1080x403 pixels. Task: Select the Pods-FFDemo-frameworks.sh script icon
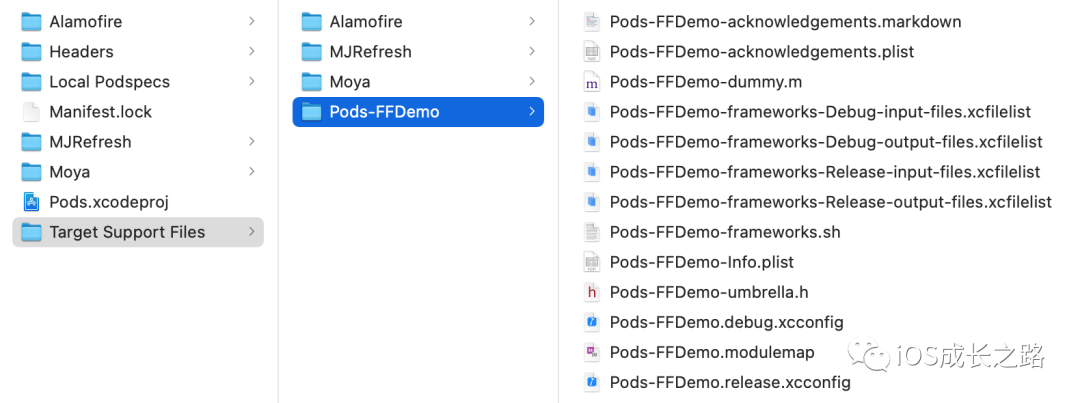[x=591, y=232]
